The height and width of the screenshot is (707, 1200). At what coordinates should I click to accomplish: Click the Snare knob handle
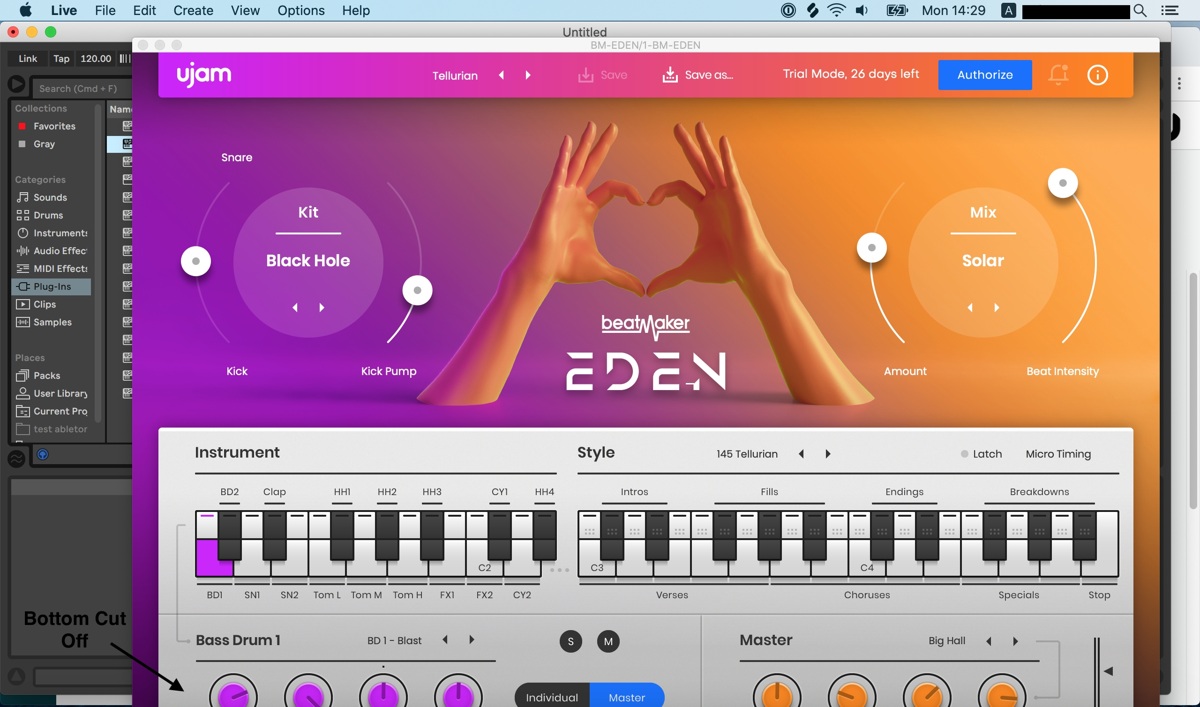click(196, 261)
